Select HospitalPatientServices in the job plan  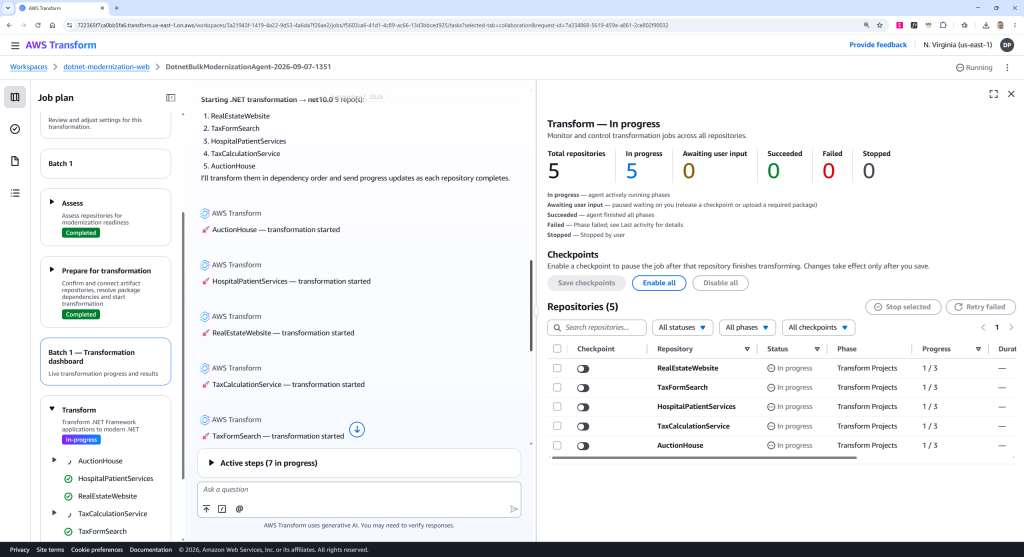point(116,479)
